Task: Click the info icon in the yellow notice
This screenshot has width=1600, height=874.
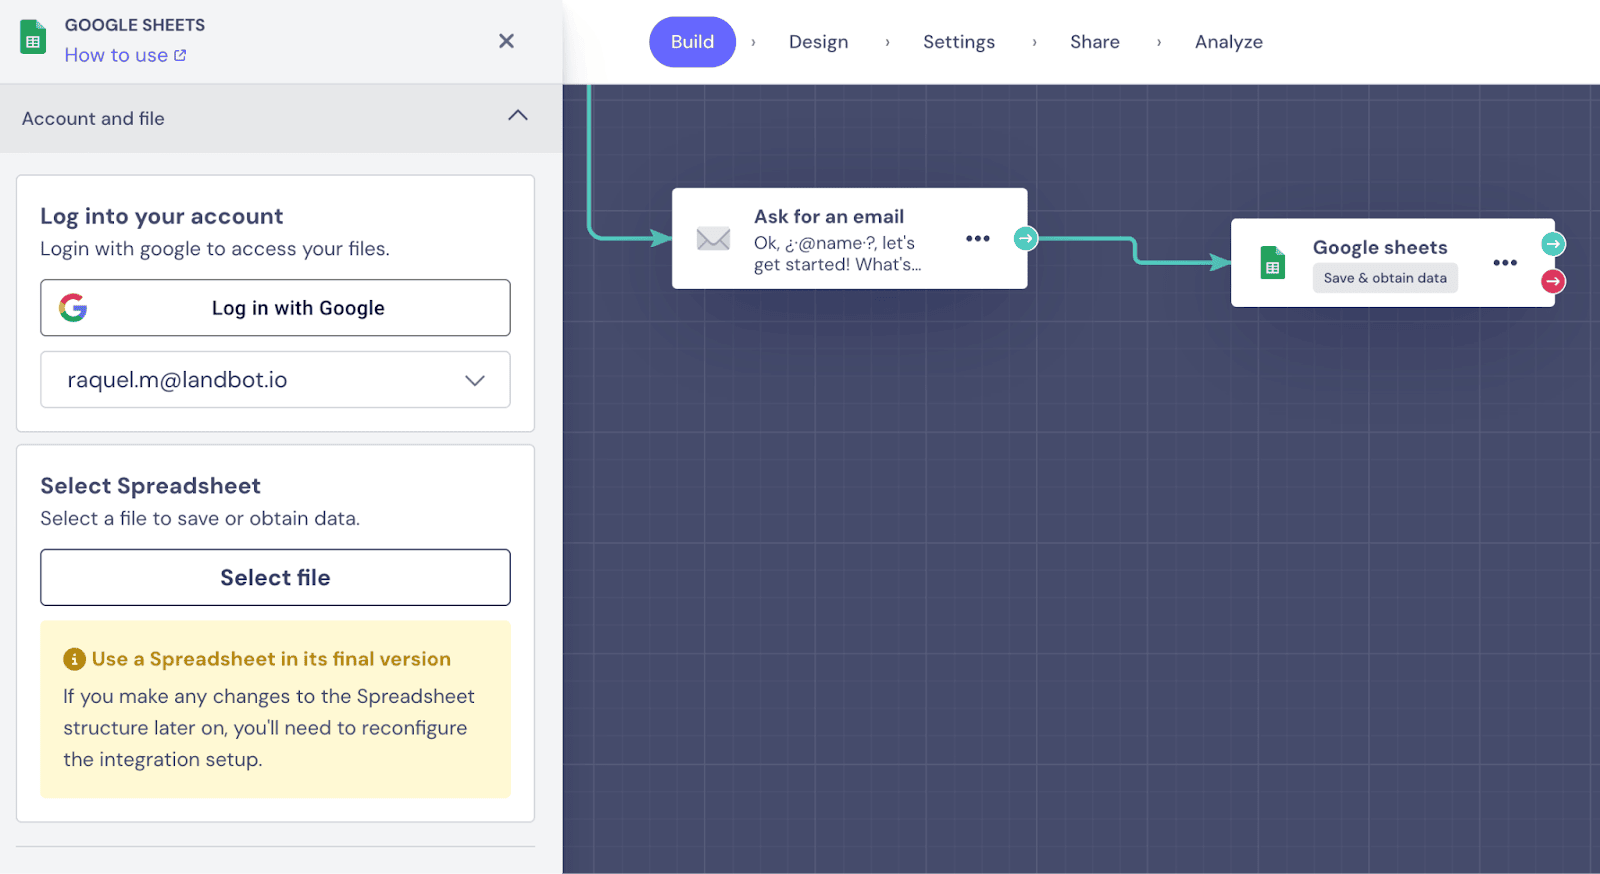Action: 74,659
